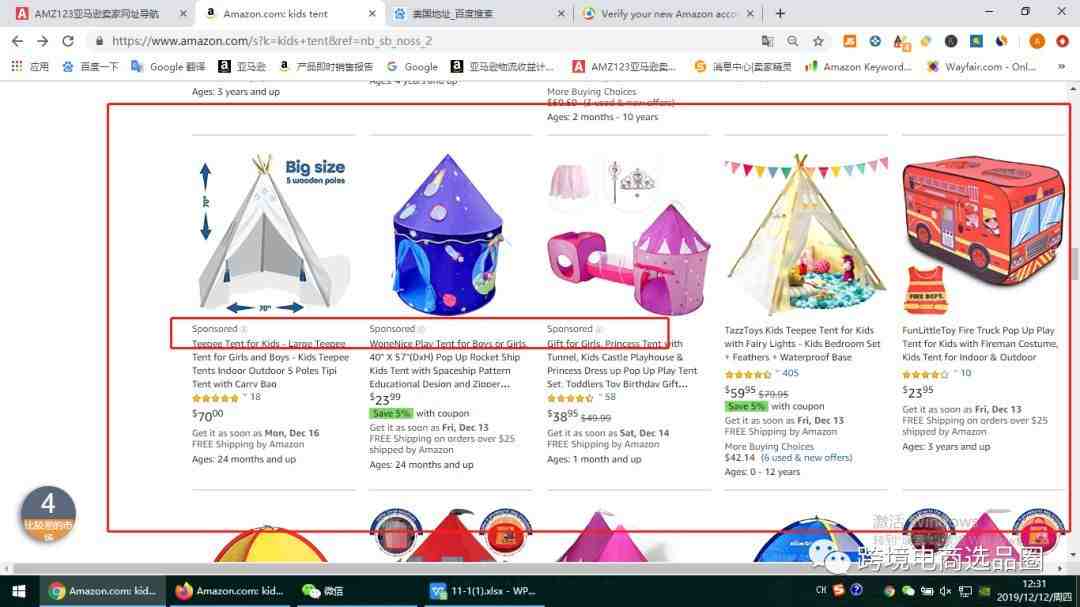1080x607 pixels.
Task: Open browser zoom magnifier icon
Action: [x=793, y=41]
